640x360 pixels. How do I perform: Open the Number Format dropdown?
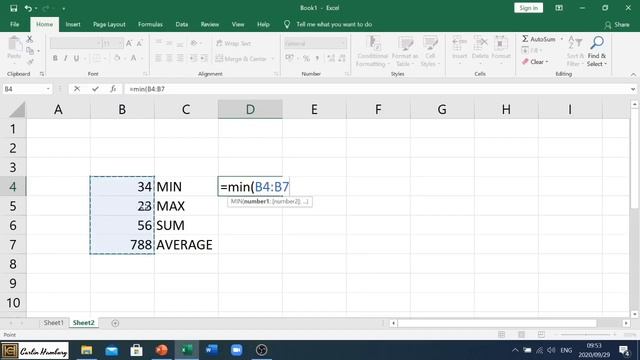[343, 43]
